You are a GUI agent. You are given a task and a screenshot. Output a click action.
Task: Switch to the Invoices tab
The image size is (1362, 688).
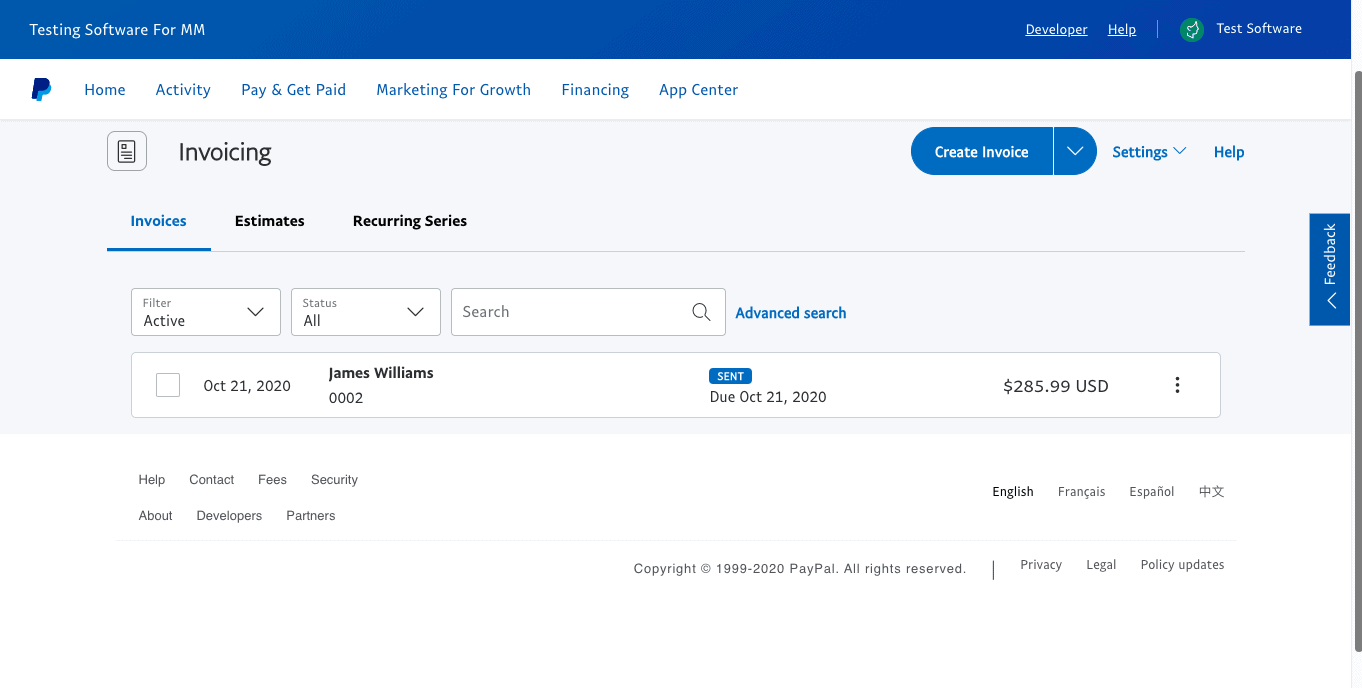tap(159, 221)
